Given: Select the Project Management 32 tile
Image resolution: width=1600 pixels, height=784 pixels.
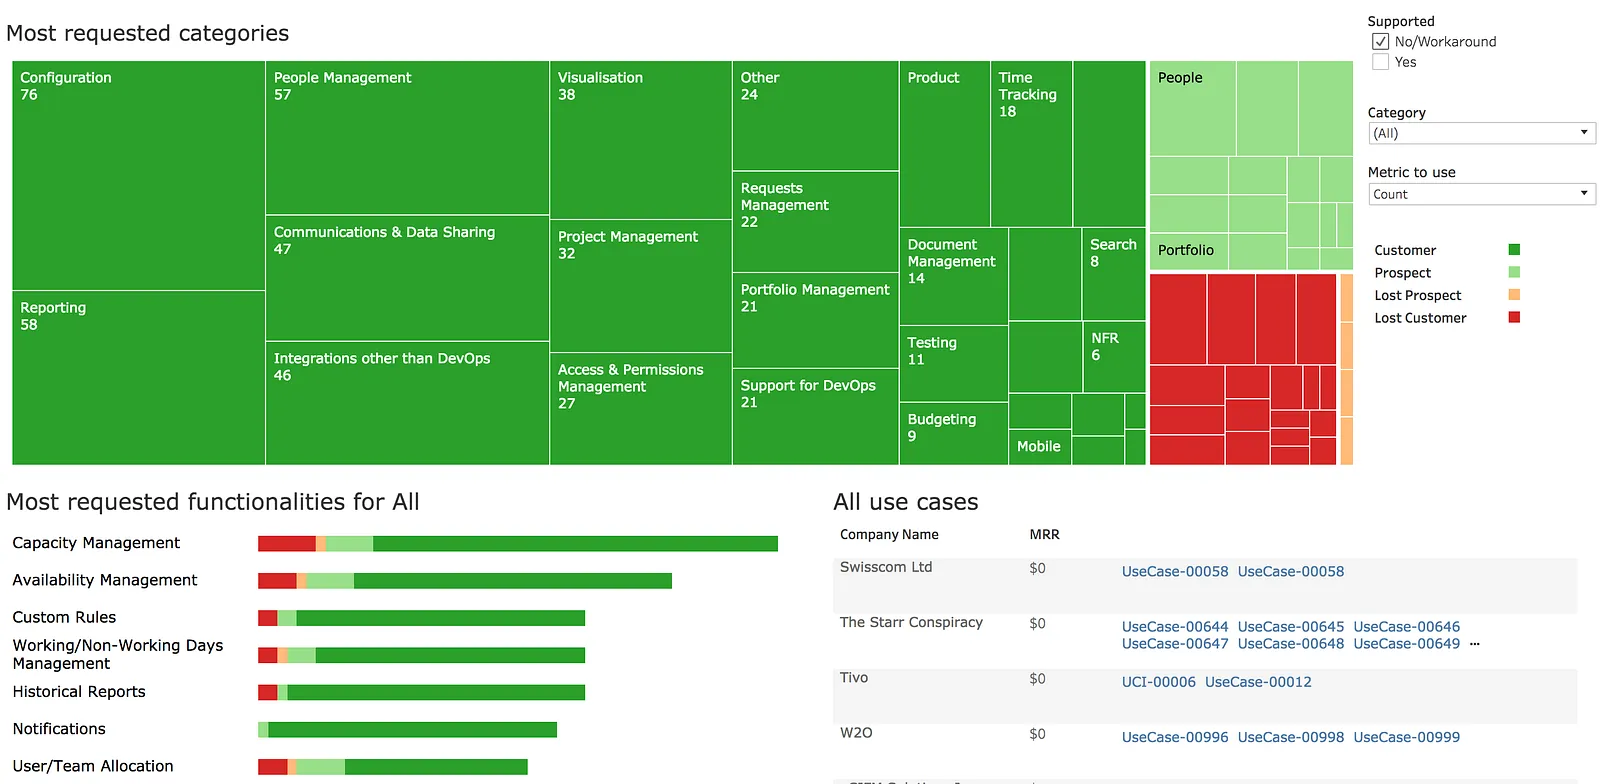Looking at the screenshot, I should (641, 286).
